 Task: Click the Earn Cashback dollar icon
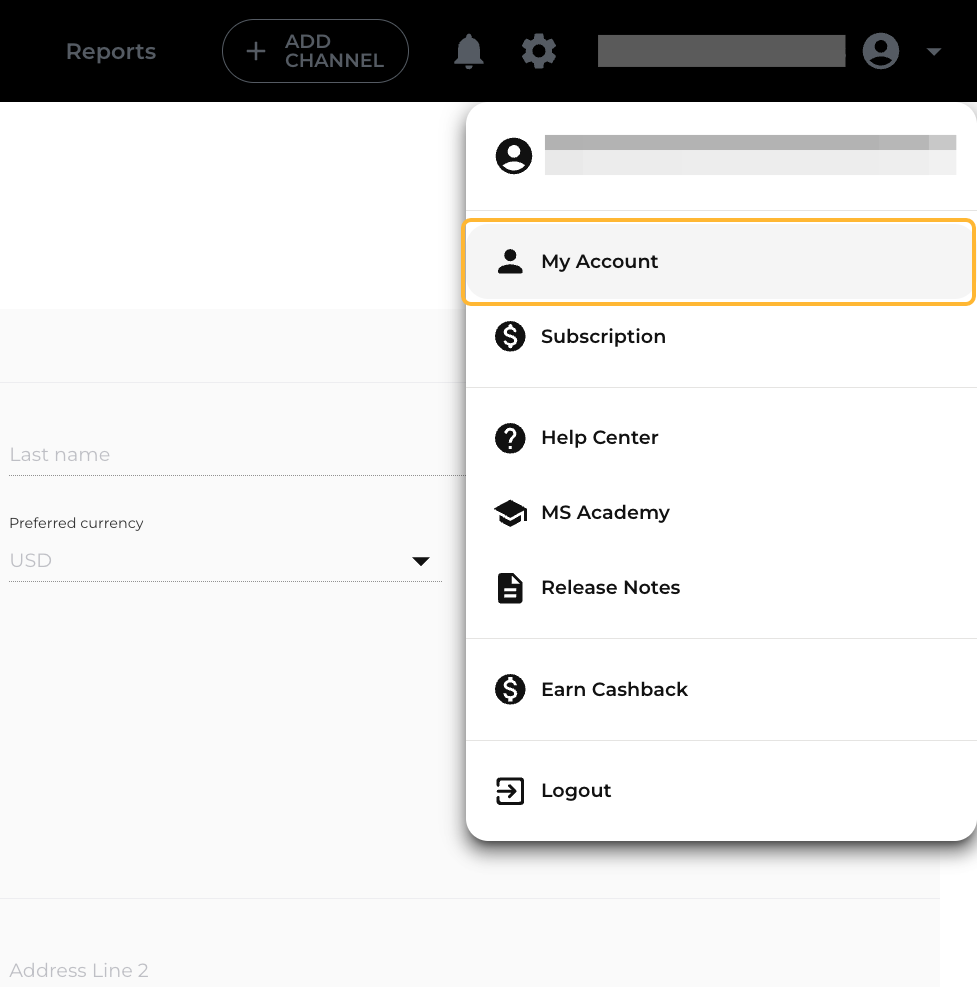click(x=510, y=689)
